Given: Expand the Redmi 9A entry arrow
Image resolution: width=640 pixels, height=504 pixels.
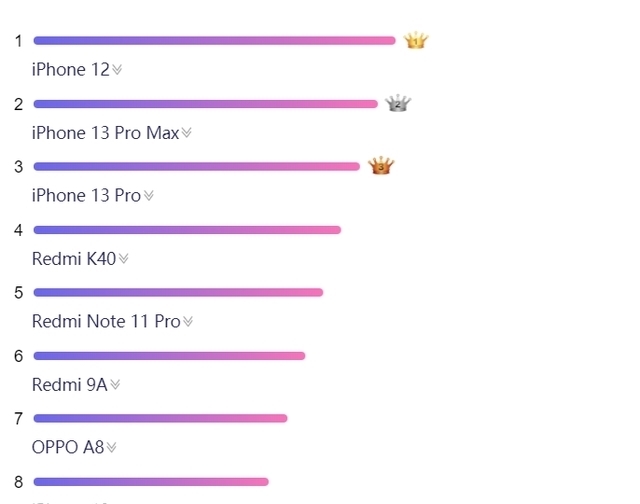Looking at the screenshot, I should coord(115,384).
